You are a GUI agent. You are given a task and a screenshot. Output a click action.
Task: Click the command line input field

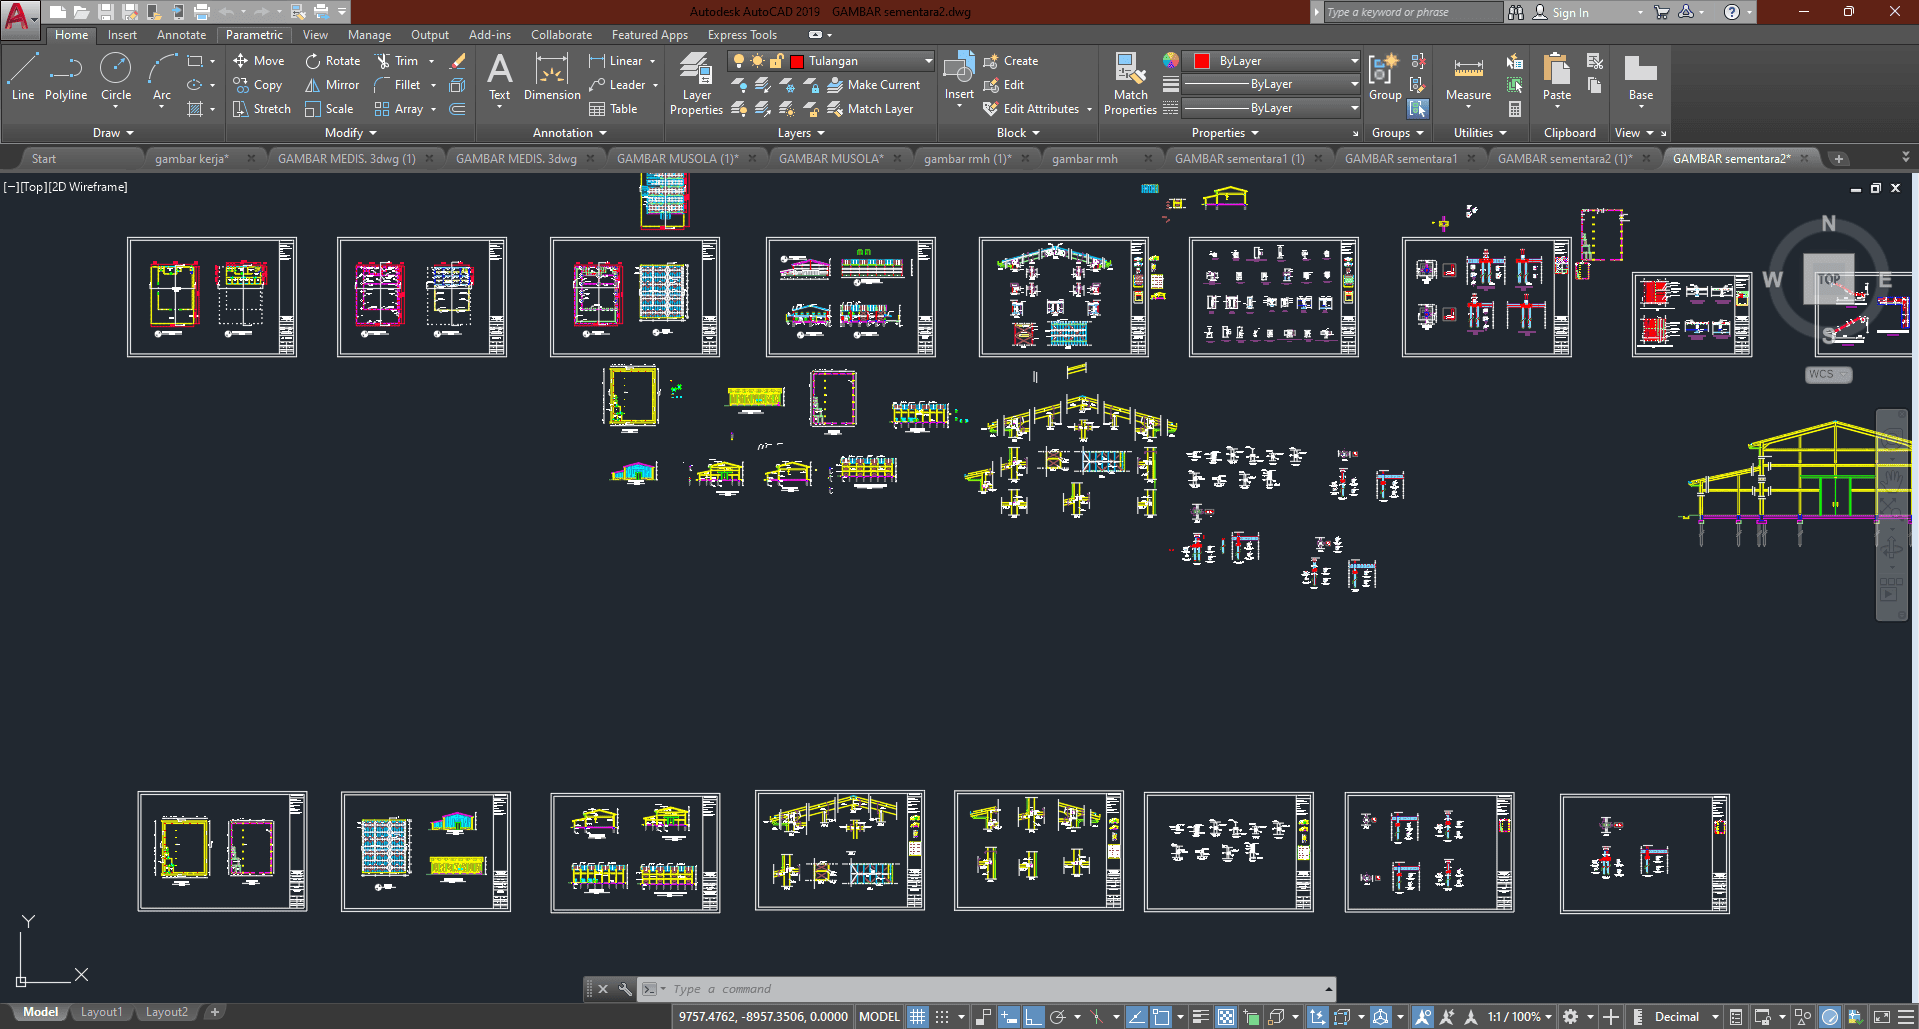point(990,989)
